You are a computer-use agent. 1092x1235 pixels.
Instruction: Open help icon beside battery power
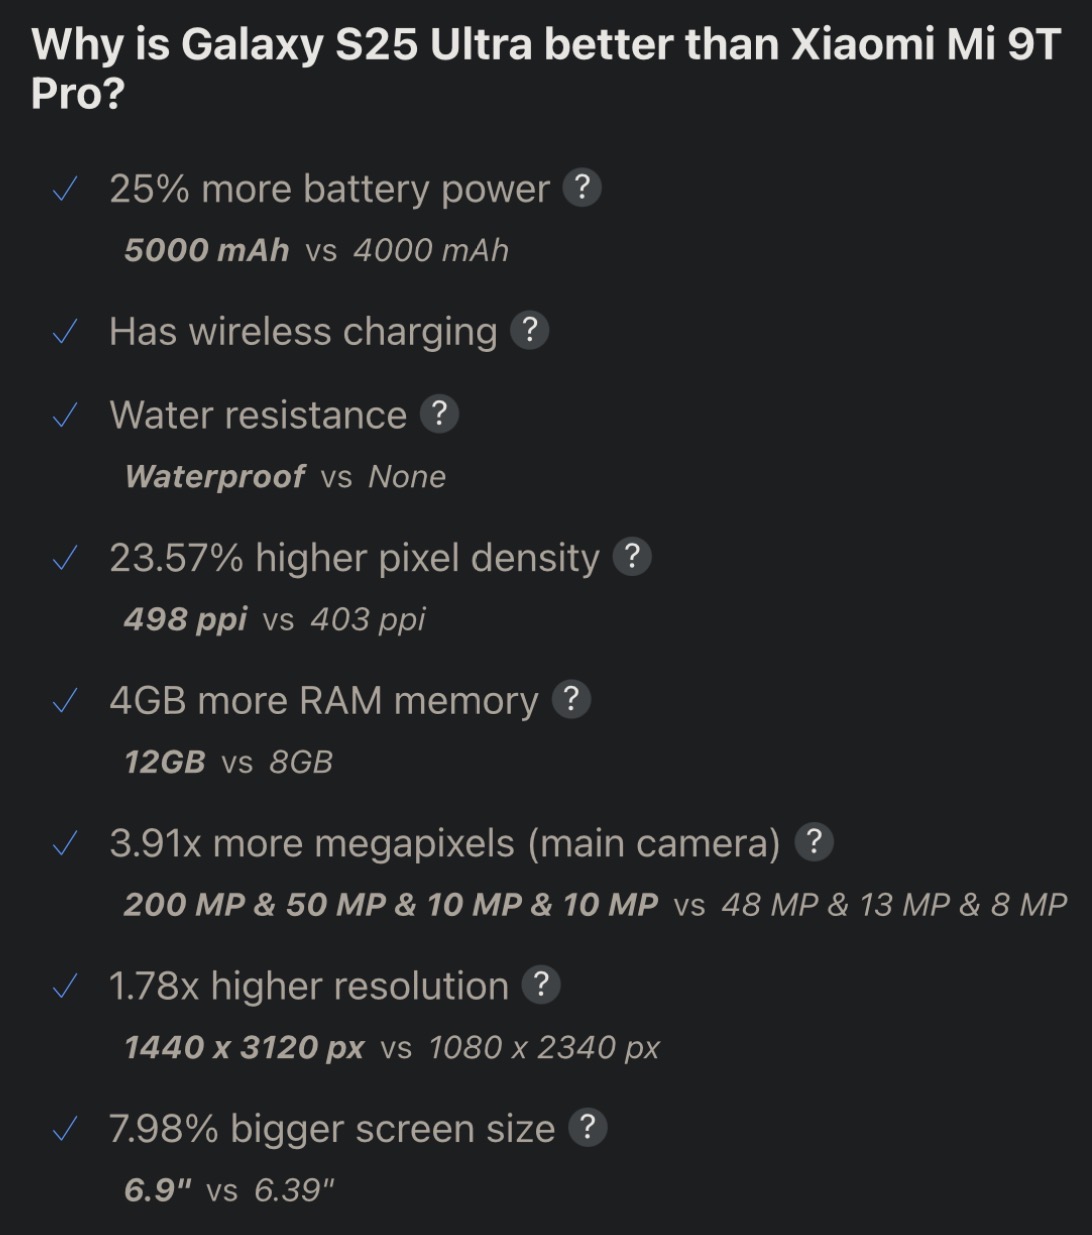tap(582, 188)
